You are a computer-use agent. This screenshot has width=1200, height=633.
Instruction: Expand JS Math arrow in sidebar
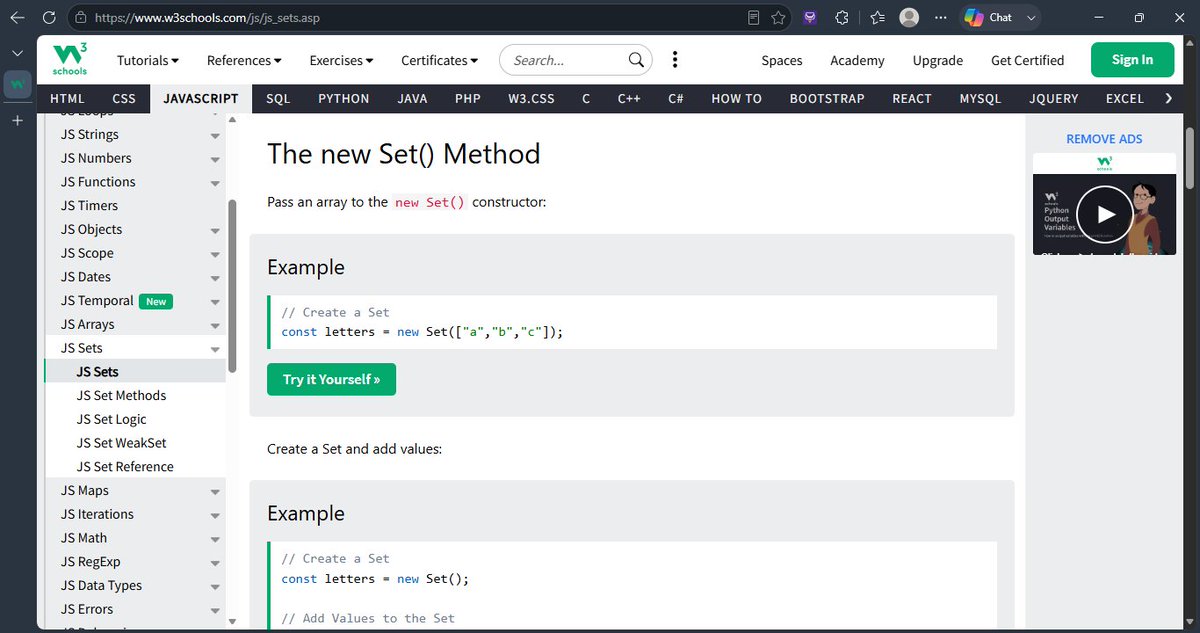coord(215,539)
